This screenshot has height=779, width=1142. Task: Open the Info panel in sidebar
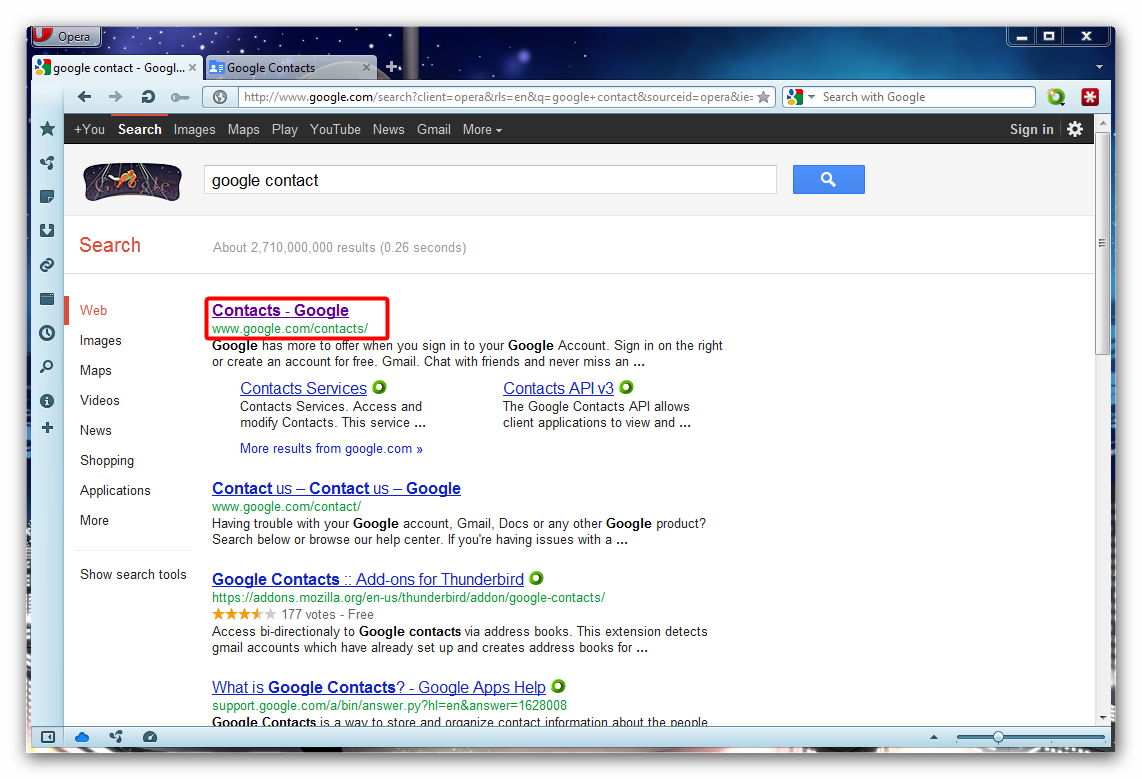(x=47, y=400)
